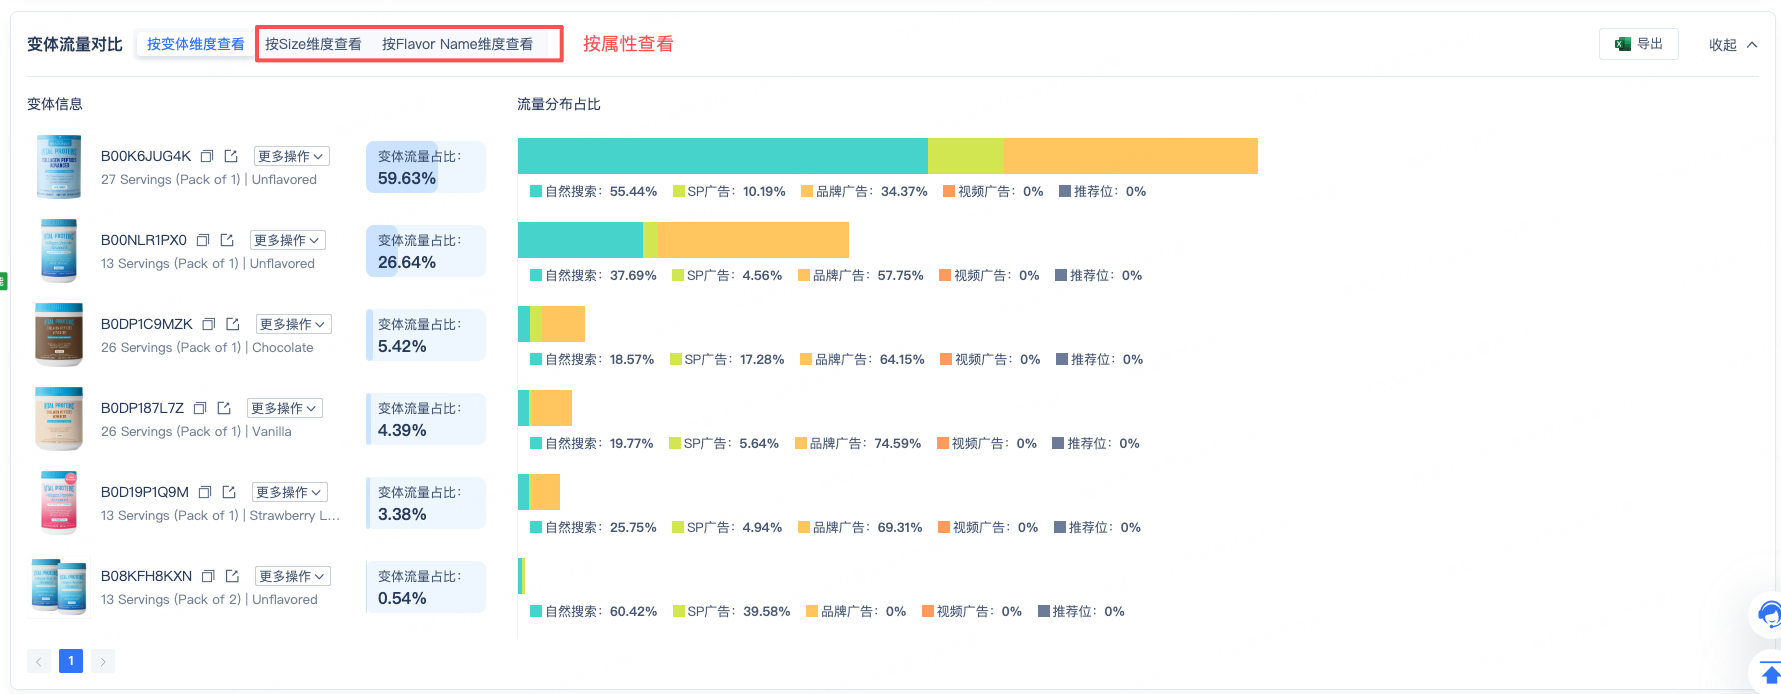Copy ASIN B00K6JUG4K with the copy icon

(x=207, y=156)
